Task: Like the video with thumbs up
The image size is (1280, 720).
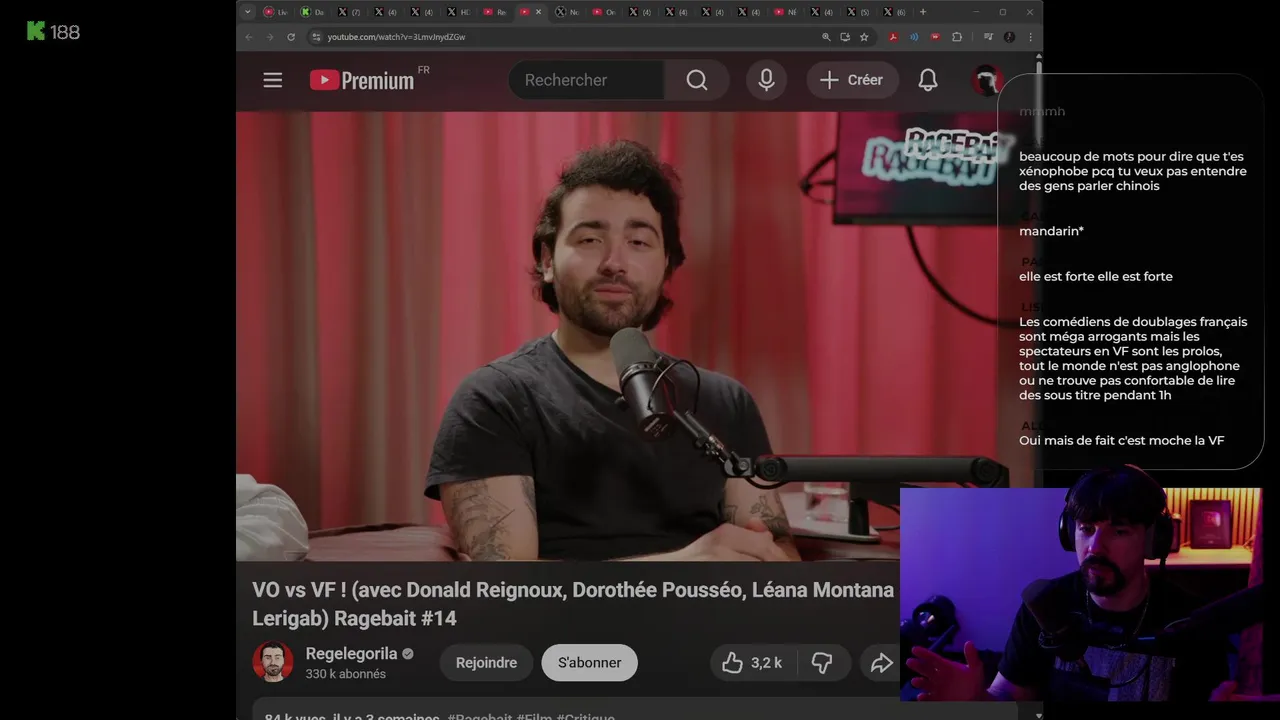Action: 733,662
